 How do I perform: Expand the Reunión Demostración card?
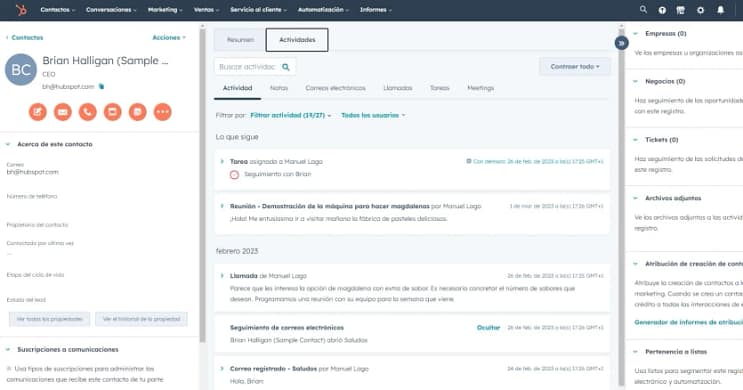coord(222,206)
